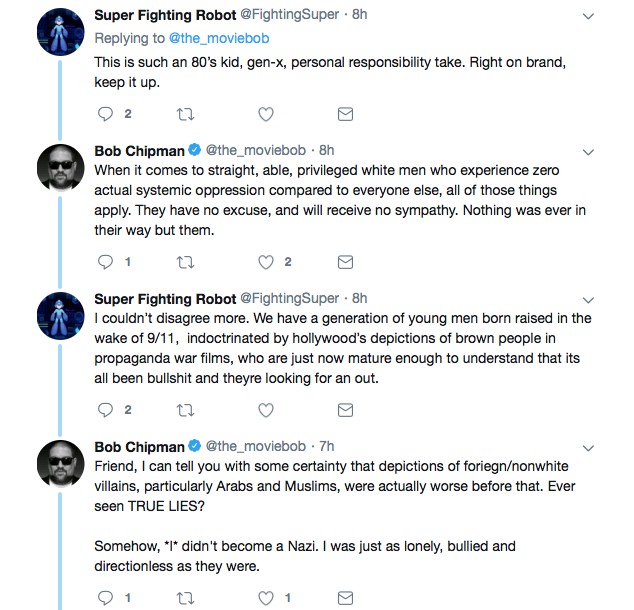Image resolution: width=634 pixels, height=610 pixels.
Task: Send the first tweet via direct message
Action: [x=345, y=114]
